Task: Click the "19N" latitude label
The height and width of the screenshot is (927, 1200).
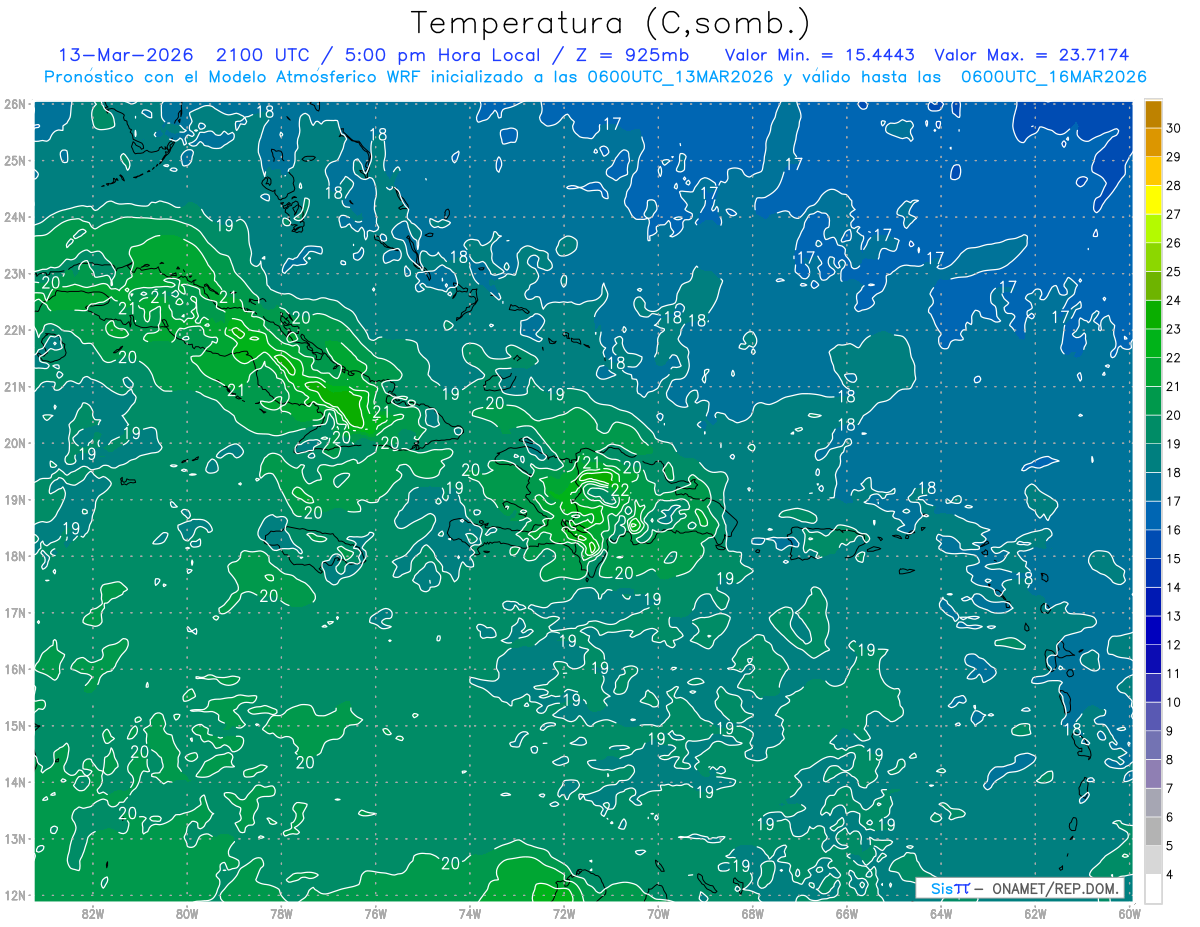Action: click(x=14, y=500)
